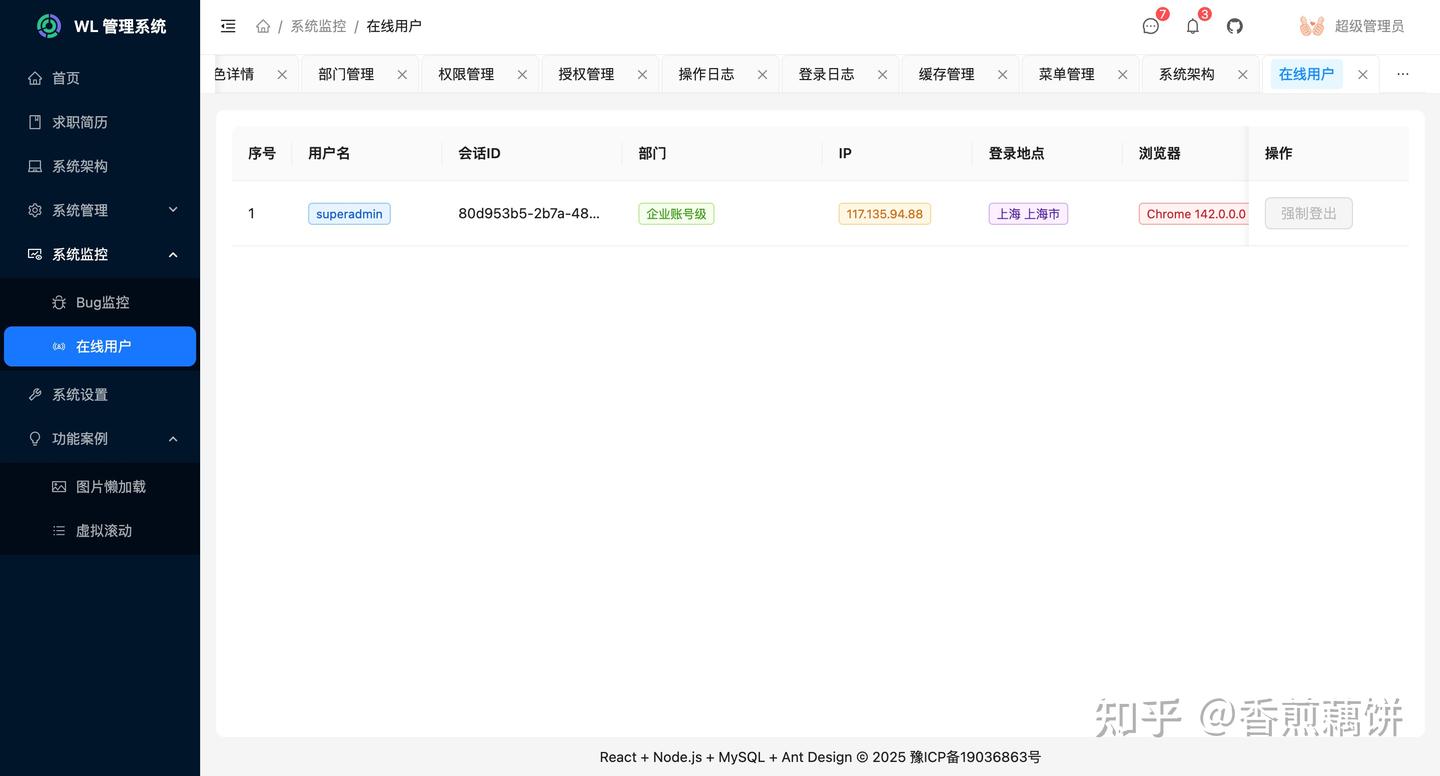The height and width of the screenshot is (776, 1440).
Task: Click the 豫ICP备19036863号 footer link
Action: (975, 757)
